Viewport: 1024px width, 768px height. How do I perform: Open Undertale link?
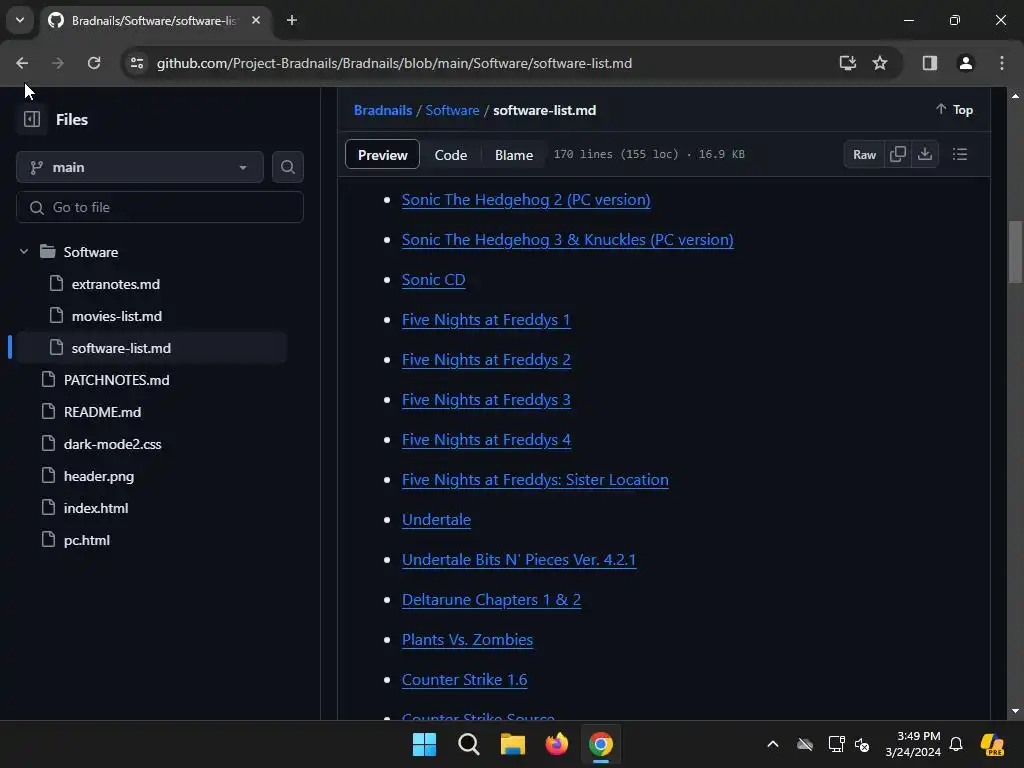click(x=436, y=520)
